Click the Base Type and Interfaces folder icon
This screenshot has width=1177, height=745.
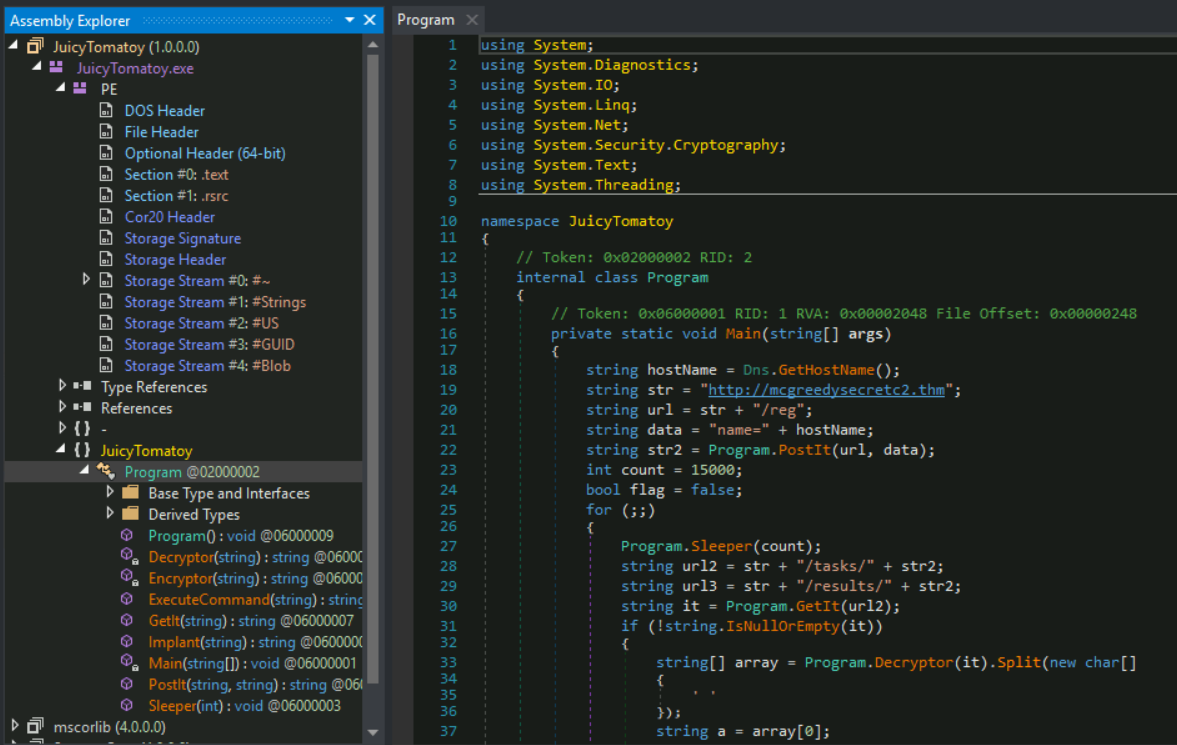click(x=131, y=493)
